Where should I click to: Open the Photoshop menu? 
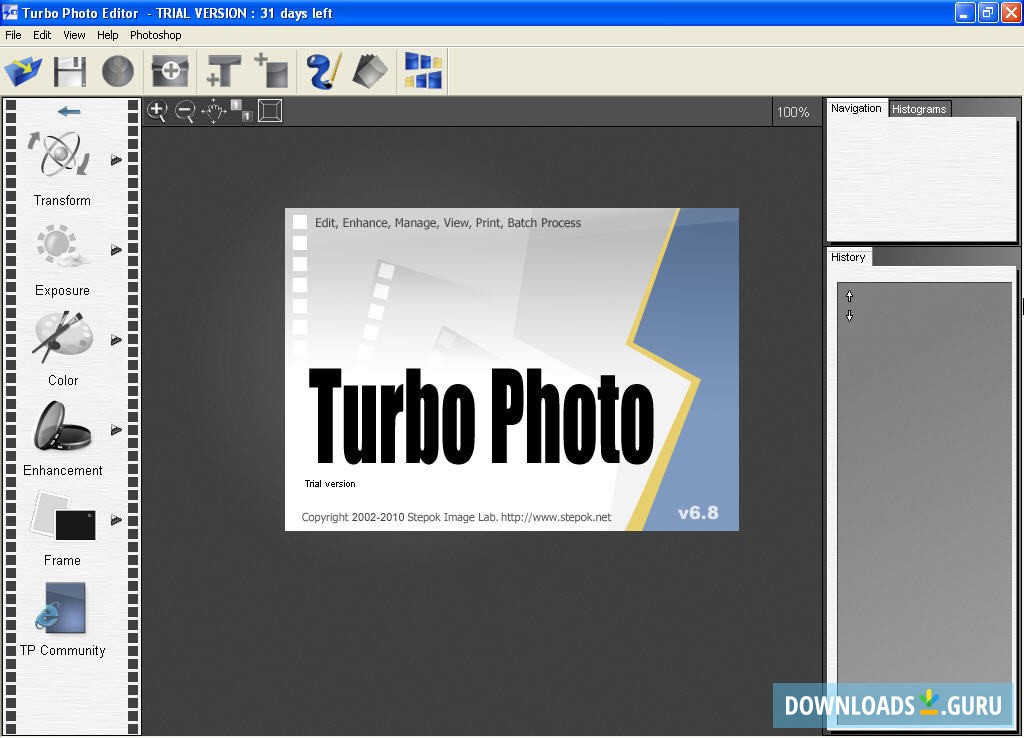(x=155, y=34)
